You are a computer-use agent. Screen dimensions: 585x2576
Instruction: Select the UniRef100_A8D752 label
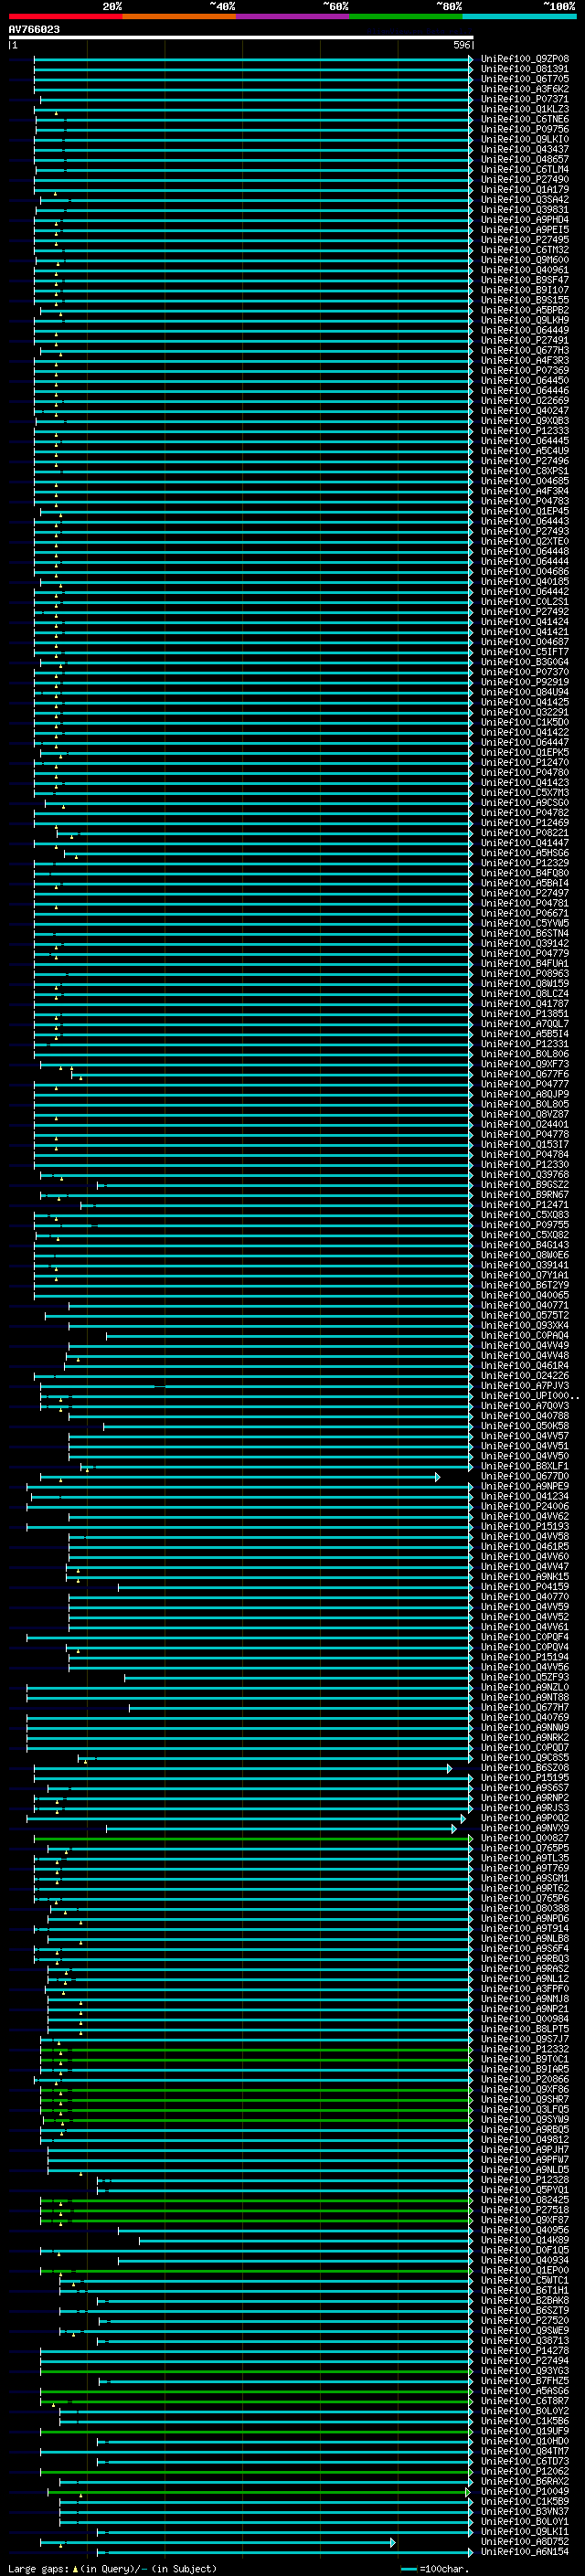[x=525, y=2541]
